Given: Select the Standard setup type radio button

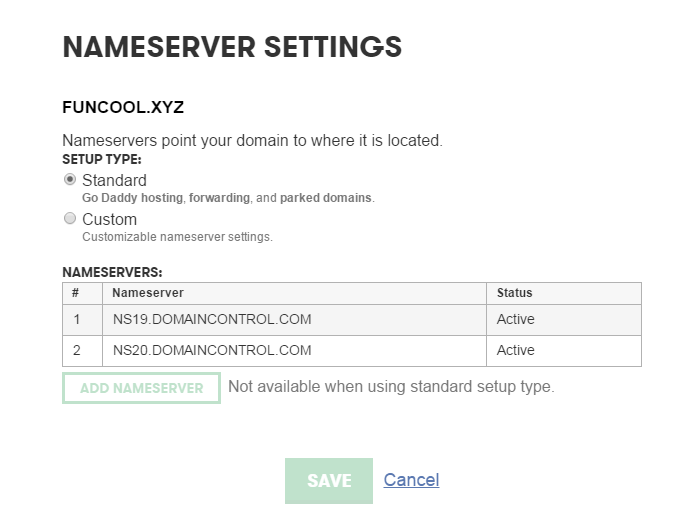Looking at the screenshot, I should tap(70, 179).
